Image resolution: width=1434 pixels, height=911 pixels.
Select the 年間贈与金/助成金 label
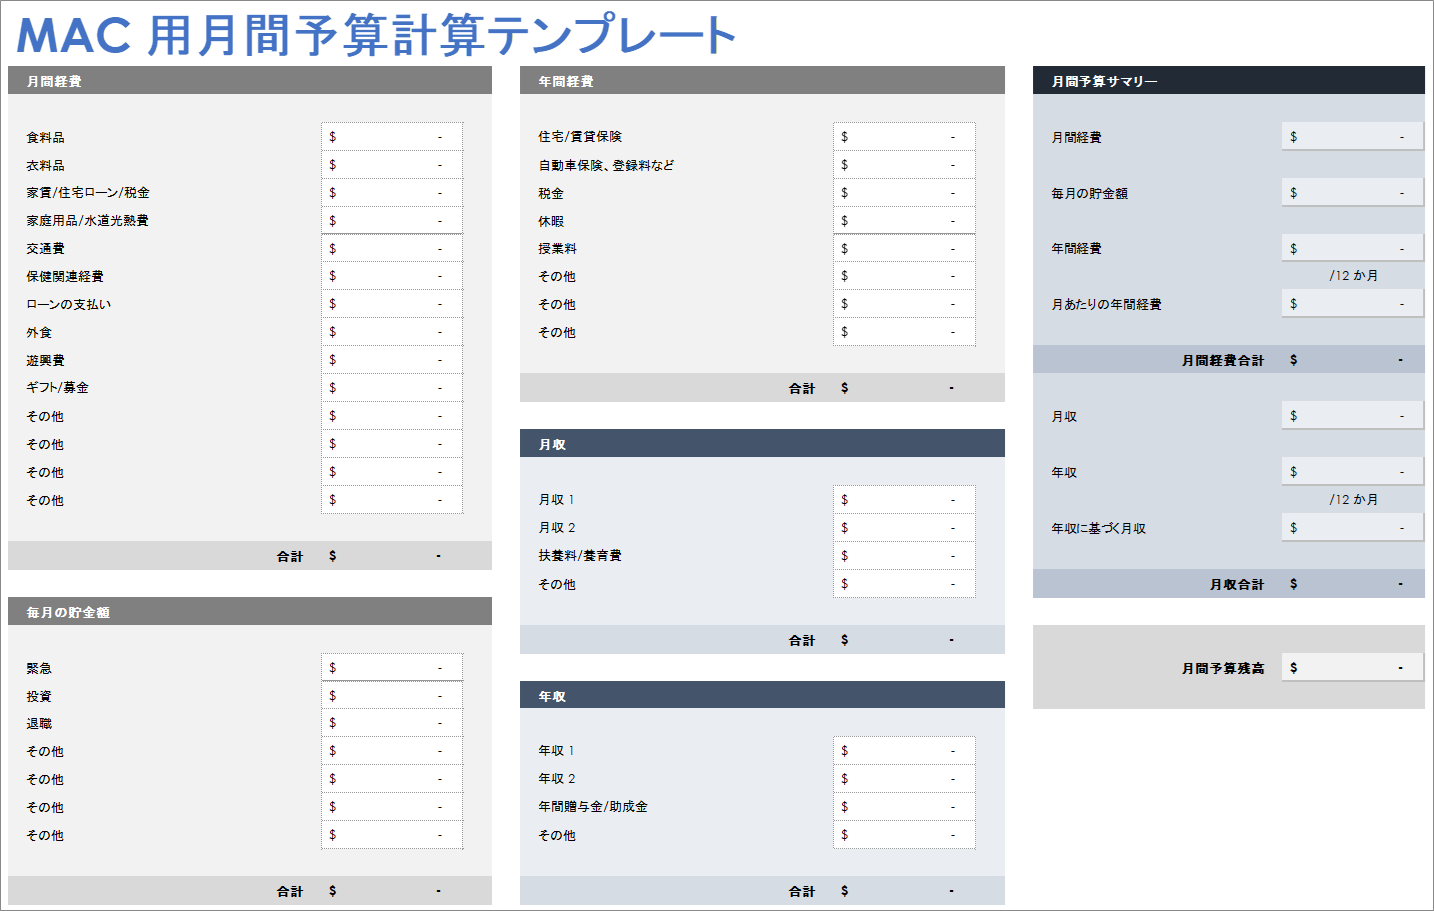pos(593,807)
